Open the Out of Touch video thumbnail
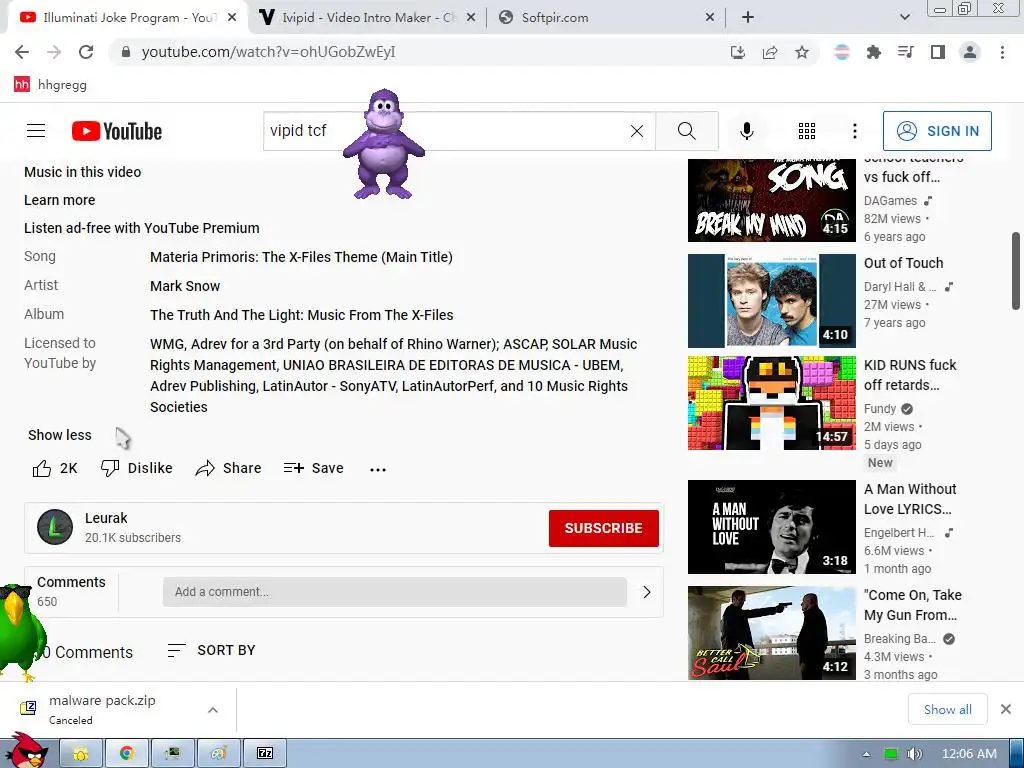Screen dimensions: 1024x768 pyautogui.click(x=771, y=301)
